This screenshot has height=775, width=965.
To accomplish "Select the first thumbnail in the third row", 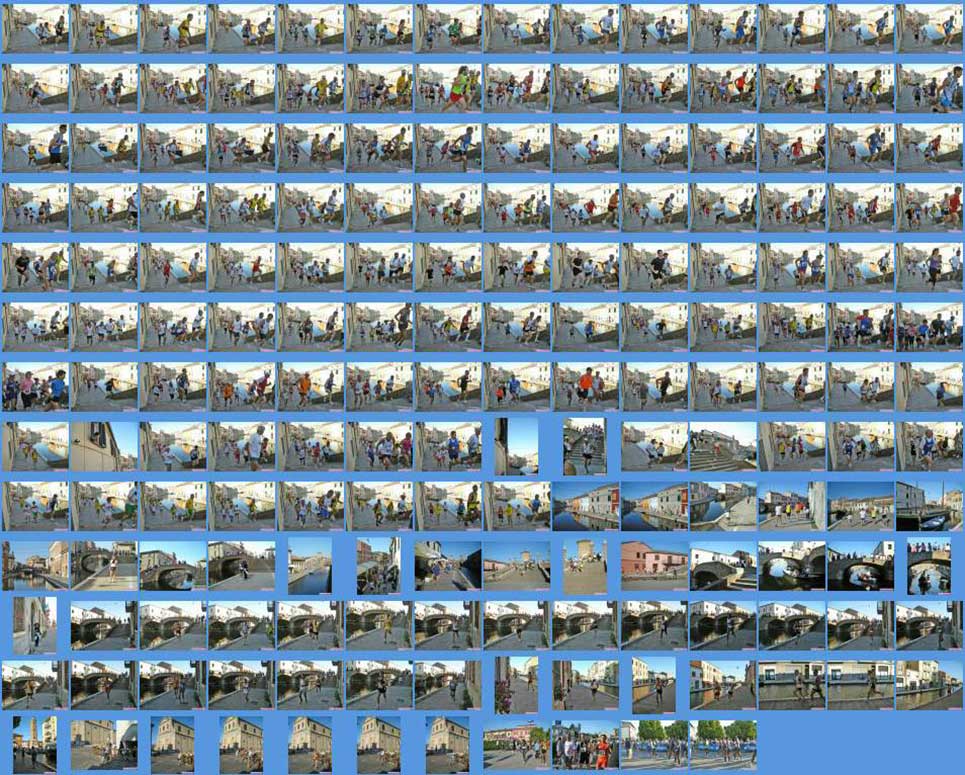I will point(36,148).
